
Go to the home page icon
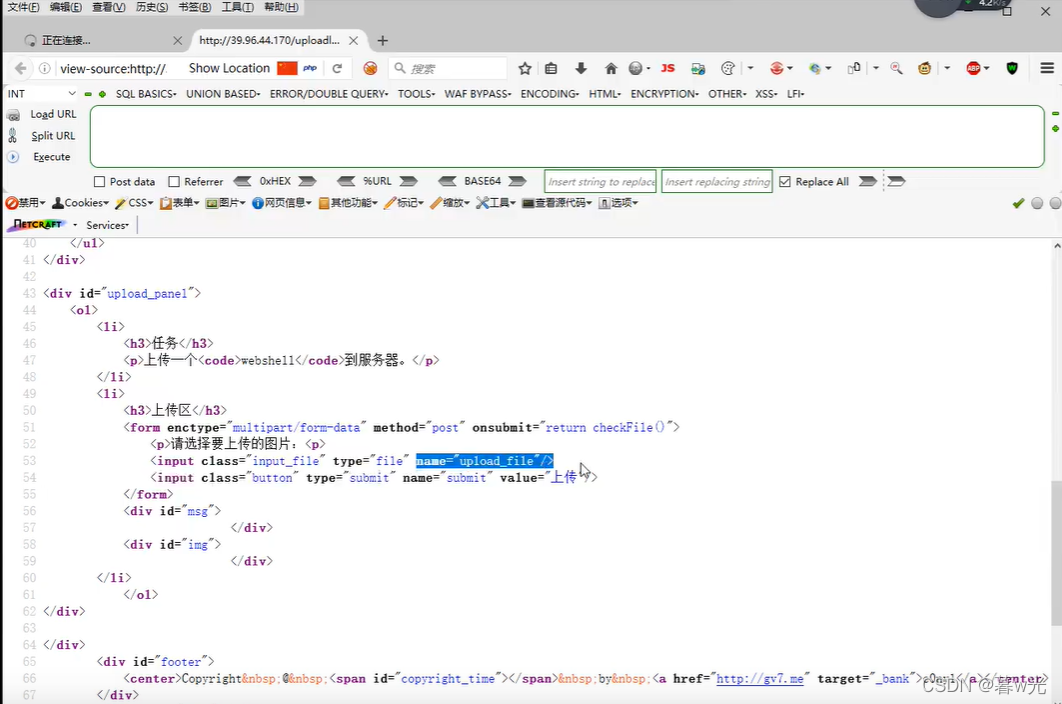tap(611, 68)
